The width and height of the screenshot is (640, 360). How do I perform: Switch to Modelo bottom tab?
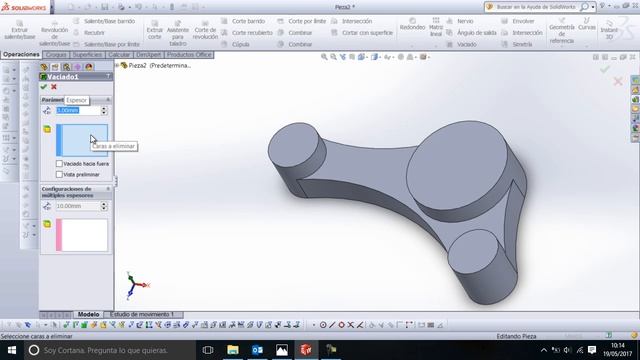(88, 314)
